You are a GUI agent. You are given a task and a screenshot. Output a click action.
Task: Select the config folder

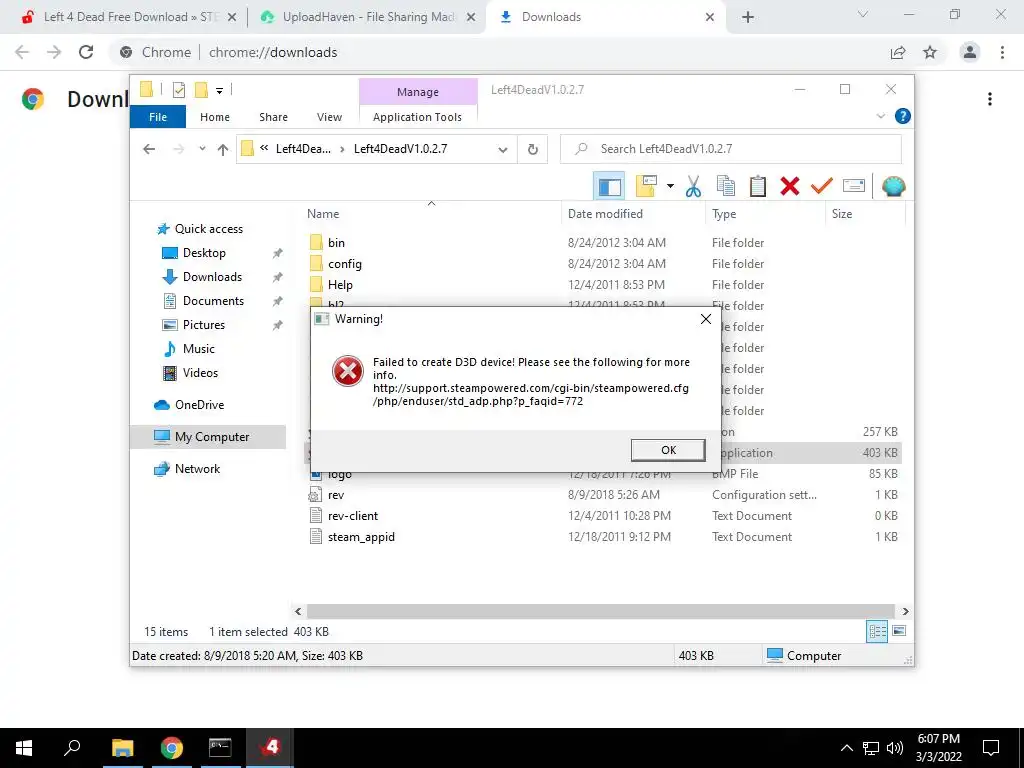click(344, 264)
